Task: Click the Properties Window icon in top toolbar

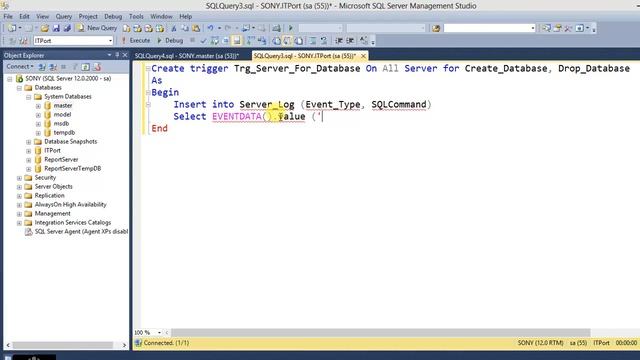Action: (557, 28)
